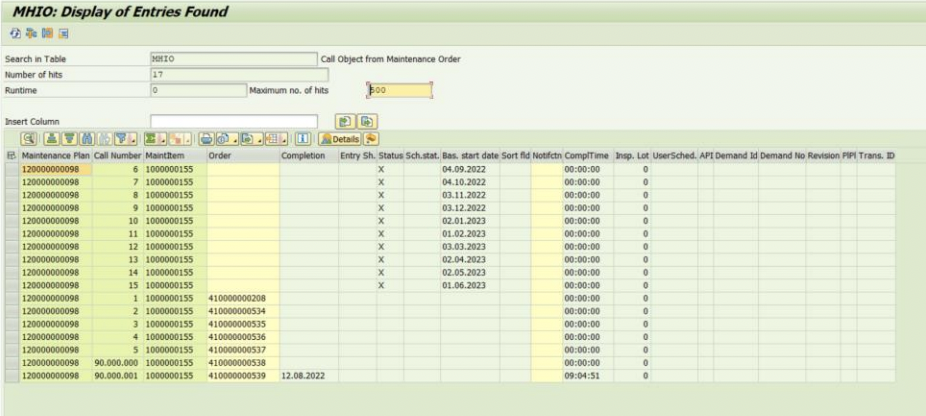Focus the Maximum no. of hits field
Viewport: 926px width, 416px height.
pos(399,90)
